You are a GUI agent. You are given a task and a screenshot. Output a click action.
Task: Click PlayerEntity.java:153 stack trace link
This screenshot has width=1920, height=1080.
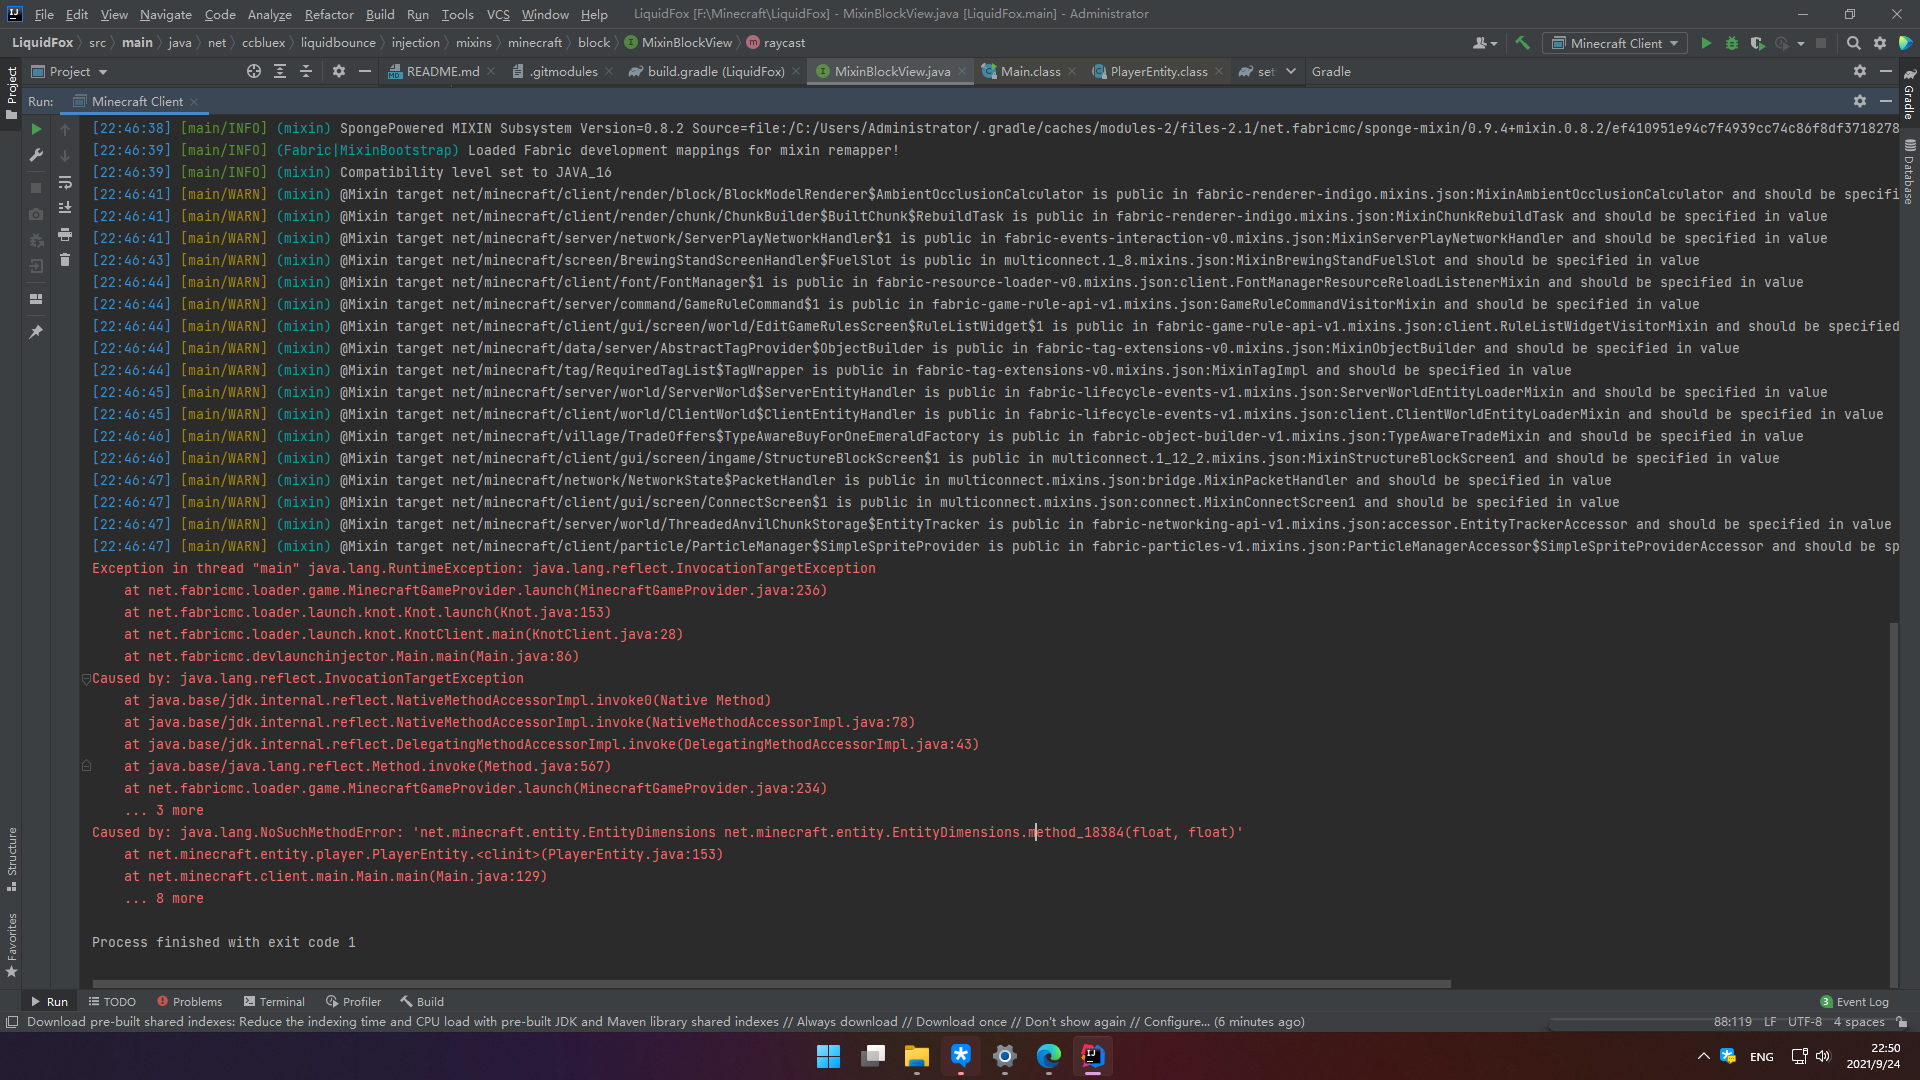tap(632, 855)
